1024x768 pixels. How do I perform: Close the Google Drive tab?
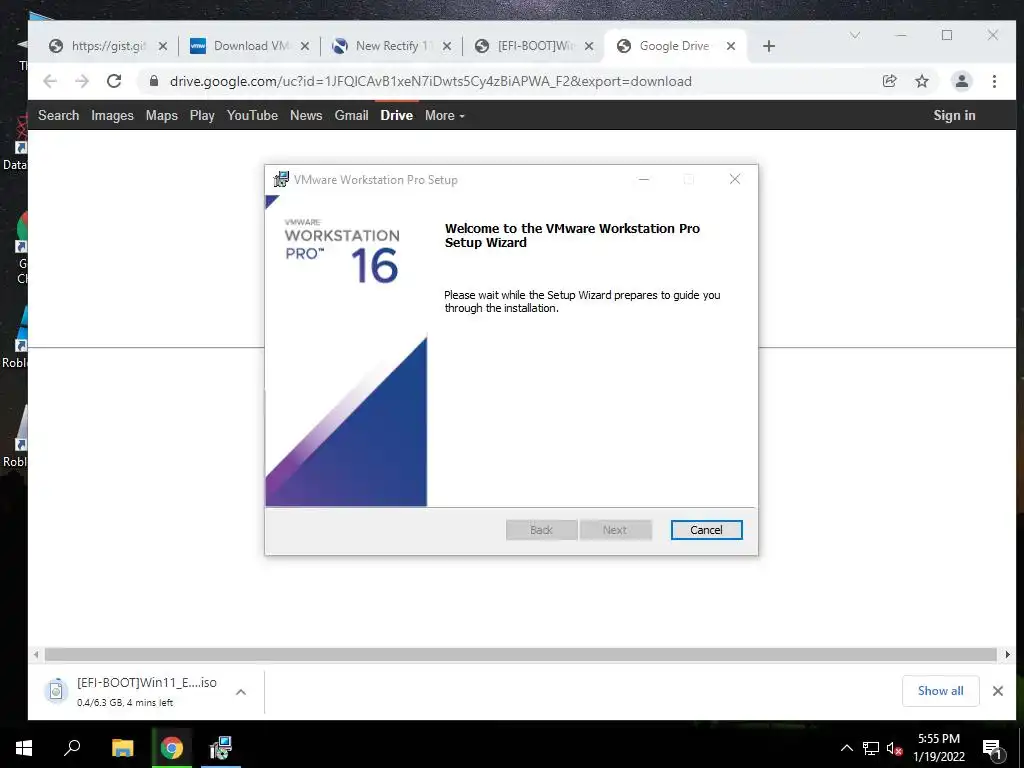(731, 46)
